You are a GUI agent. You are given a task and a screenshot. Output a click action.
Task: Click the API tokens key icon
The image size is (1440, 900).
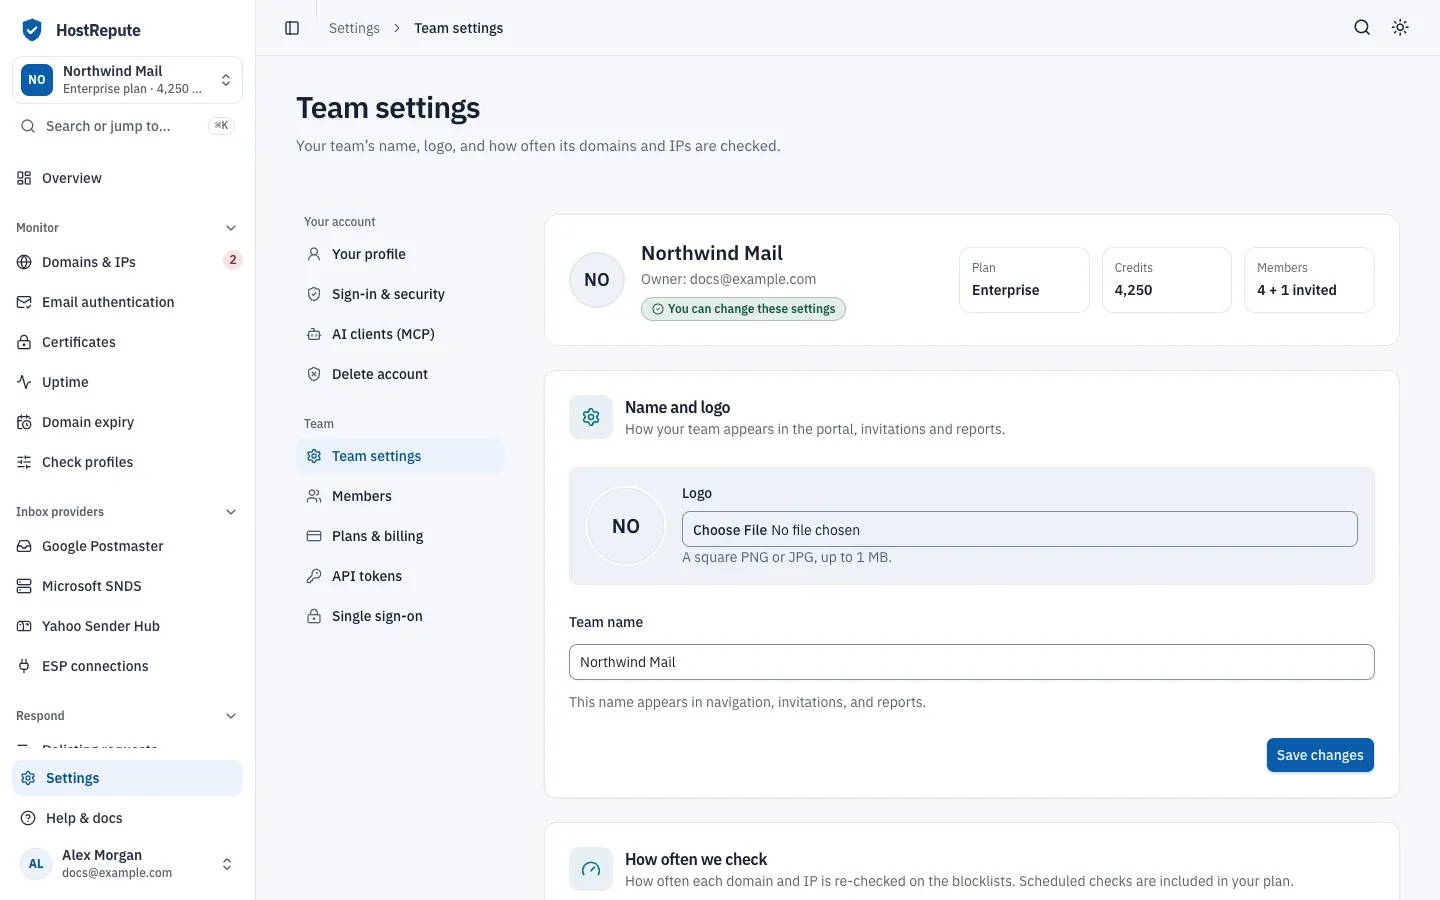click(x=314, y=576)
